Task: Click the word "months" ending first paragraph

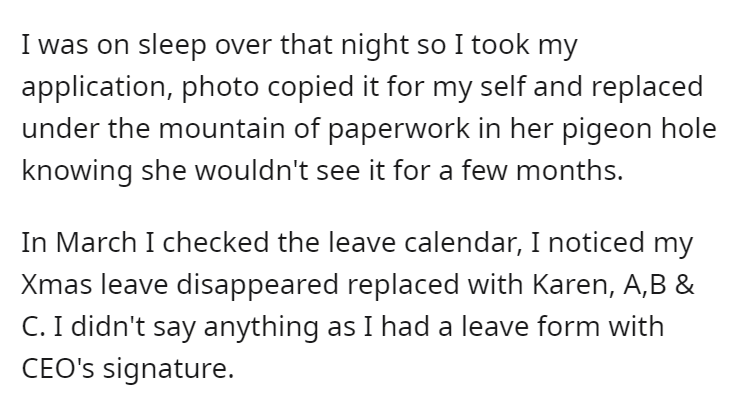Action: pyautogui.click(x=570, y=170)
